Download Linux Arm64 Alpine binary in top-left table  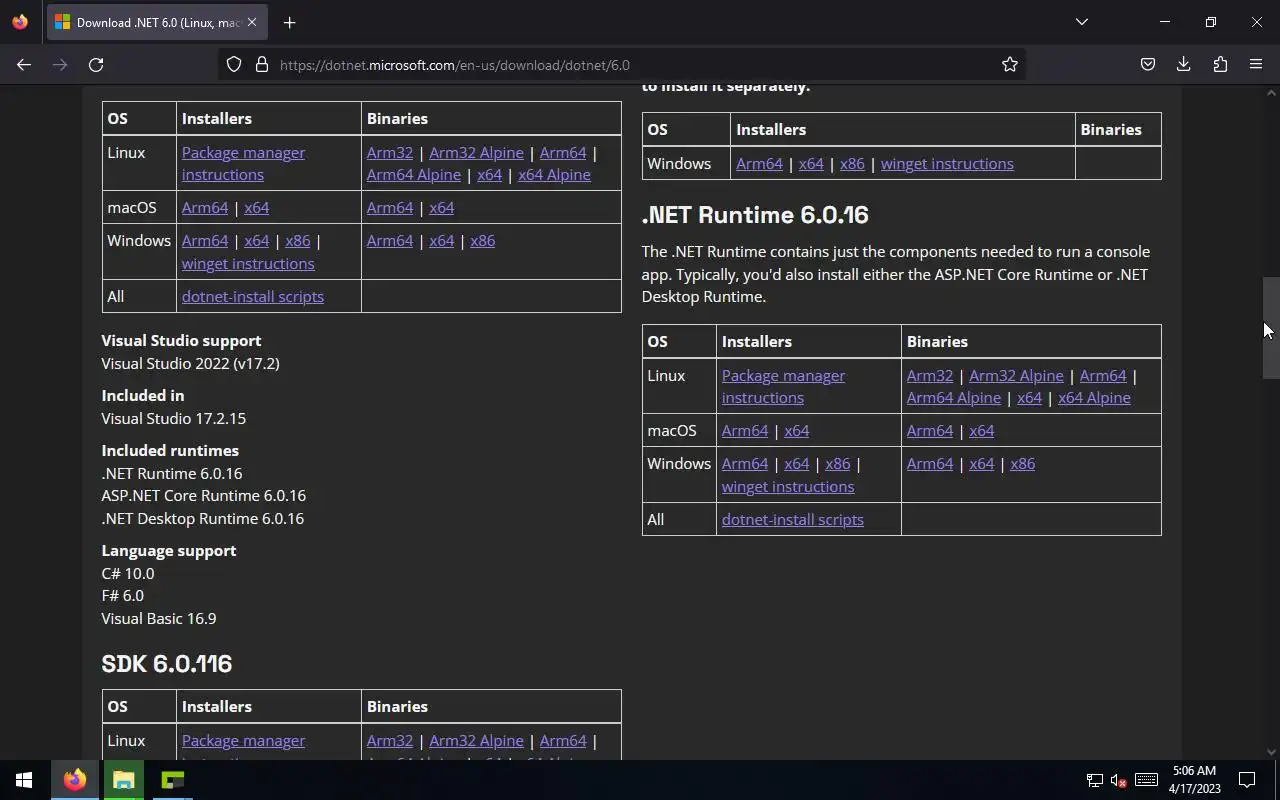tap(414, 174)
